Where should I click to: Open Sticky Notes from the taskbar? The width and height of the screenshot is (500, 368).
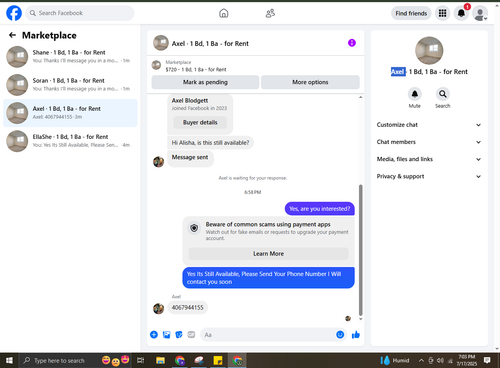pos(218,360)
